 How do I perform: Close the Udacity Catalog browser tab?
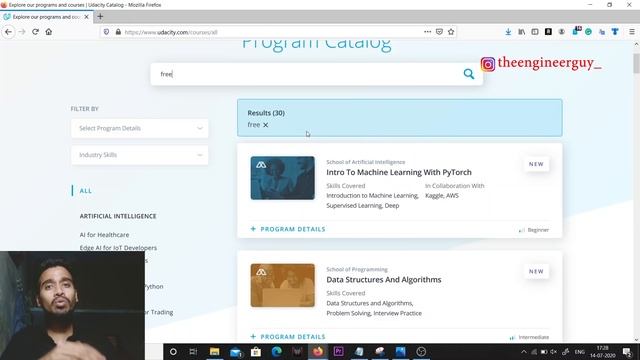tap(87, 17)
